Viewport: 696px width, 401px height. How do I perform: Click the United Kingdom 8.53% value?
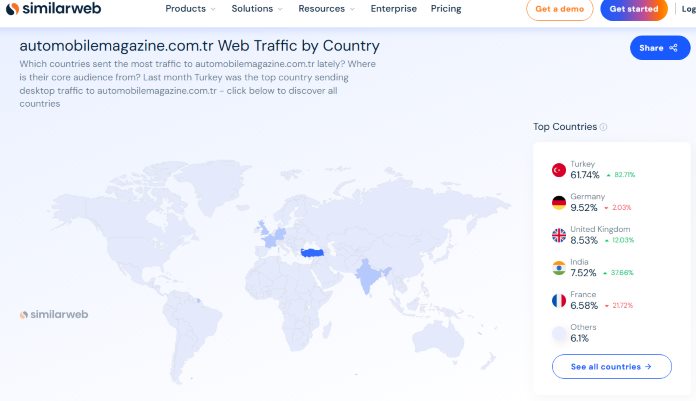(x=584, y=241)
